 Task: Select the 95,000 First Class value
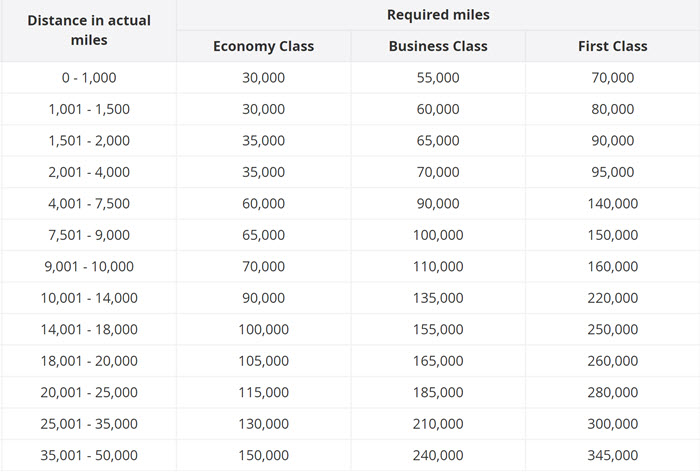(x=612, y=172)
